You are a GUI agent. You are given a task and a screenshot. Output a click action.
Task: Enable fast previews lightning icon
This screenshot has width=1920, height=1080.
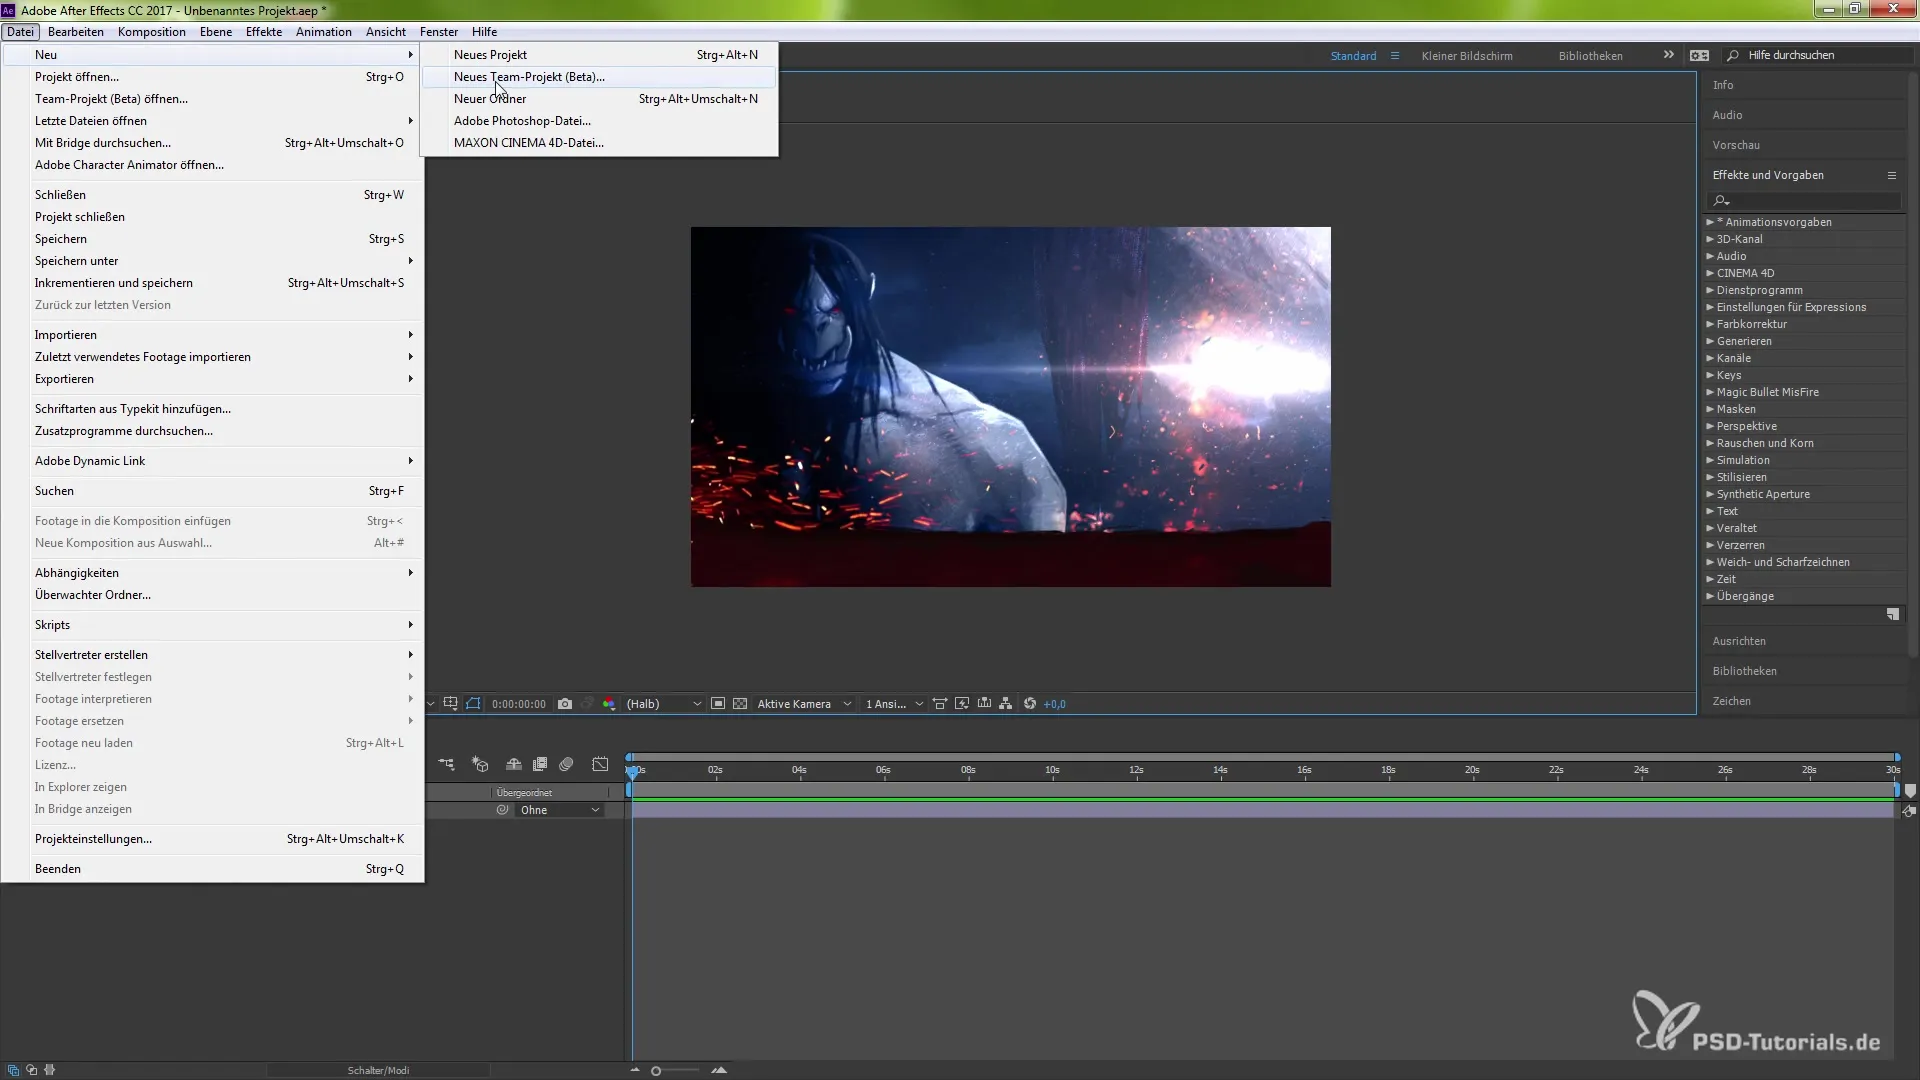962,704
